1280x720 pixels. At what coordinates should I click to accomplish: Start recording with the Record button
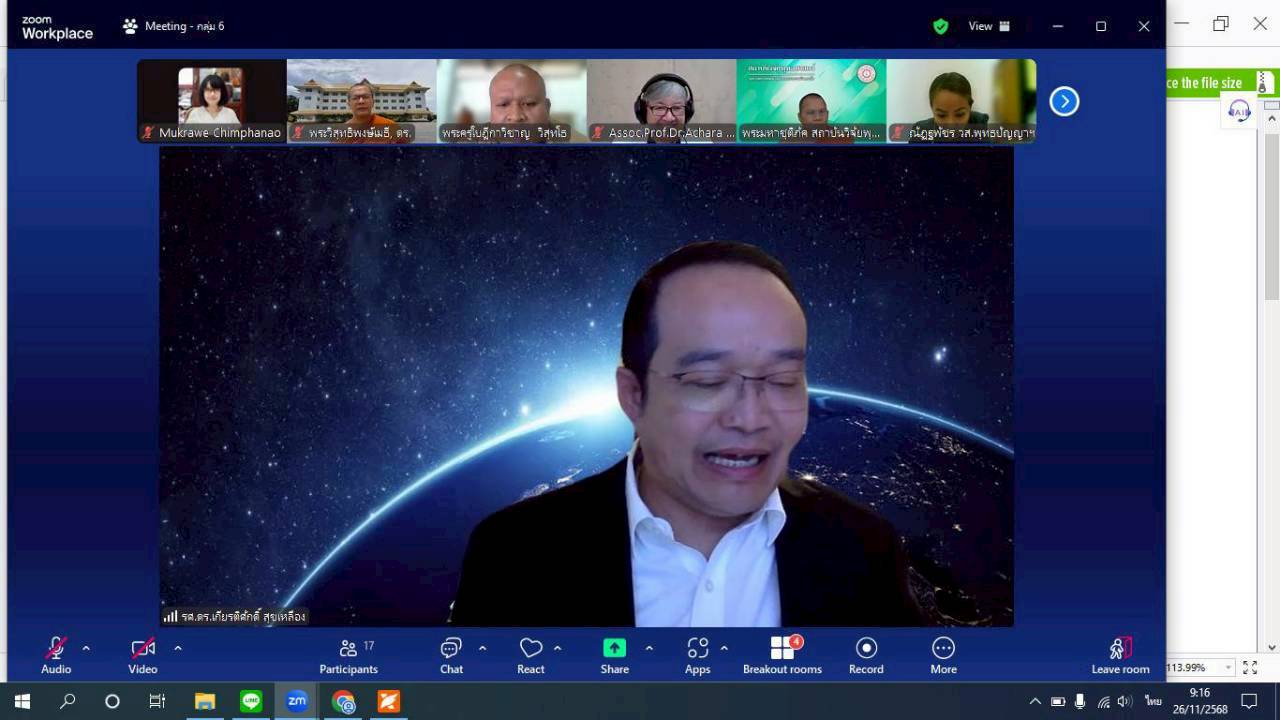point(866,656)
